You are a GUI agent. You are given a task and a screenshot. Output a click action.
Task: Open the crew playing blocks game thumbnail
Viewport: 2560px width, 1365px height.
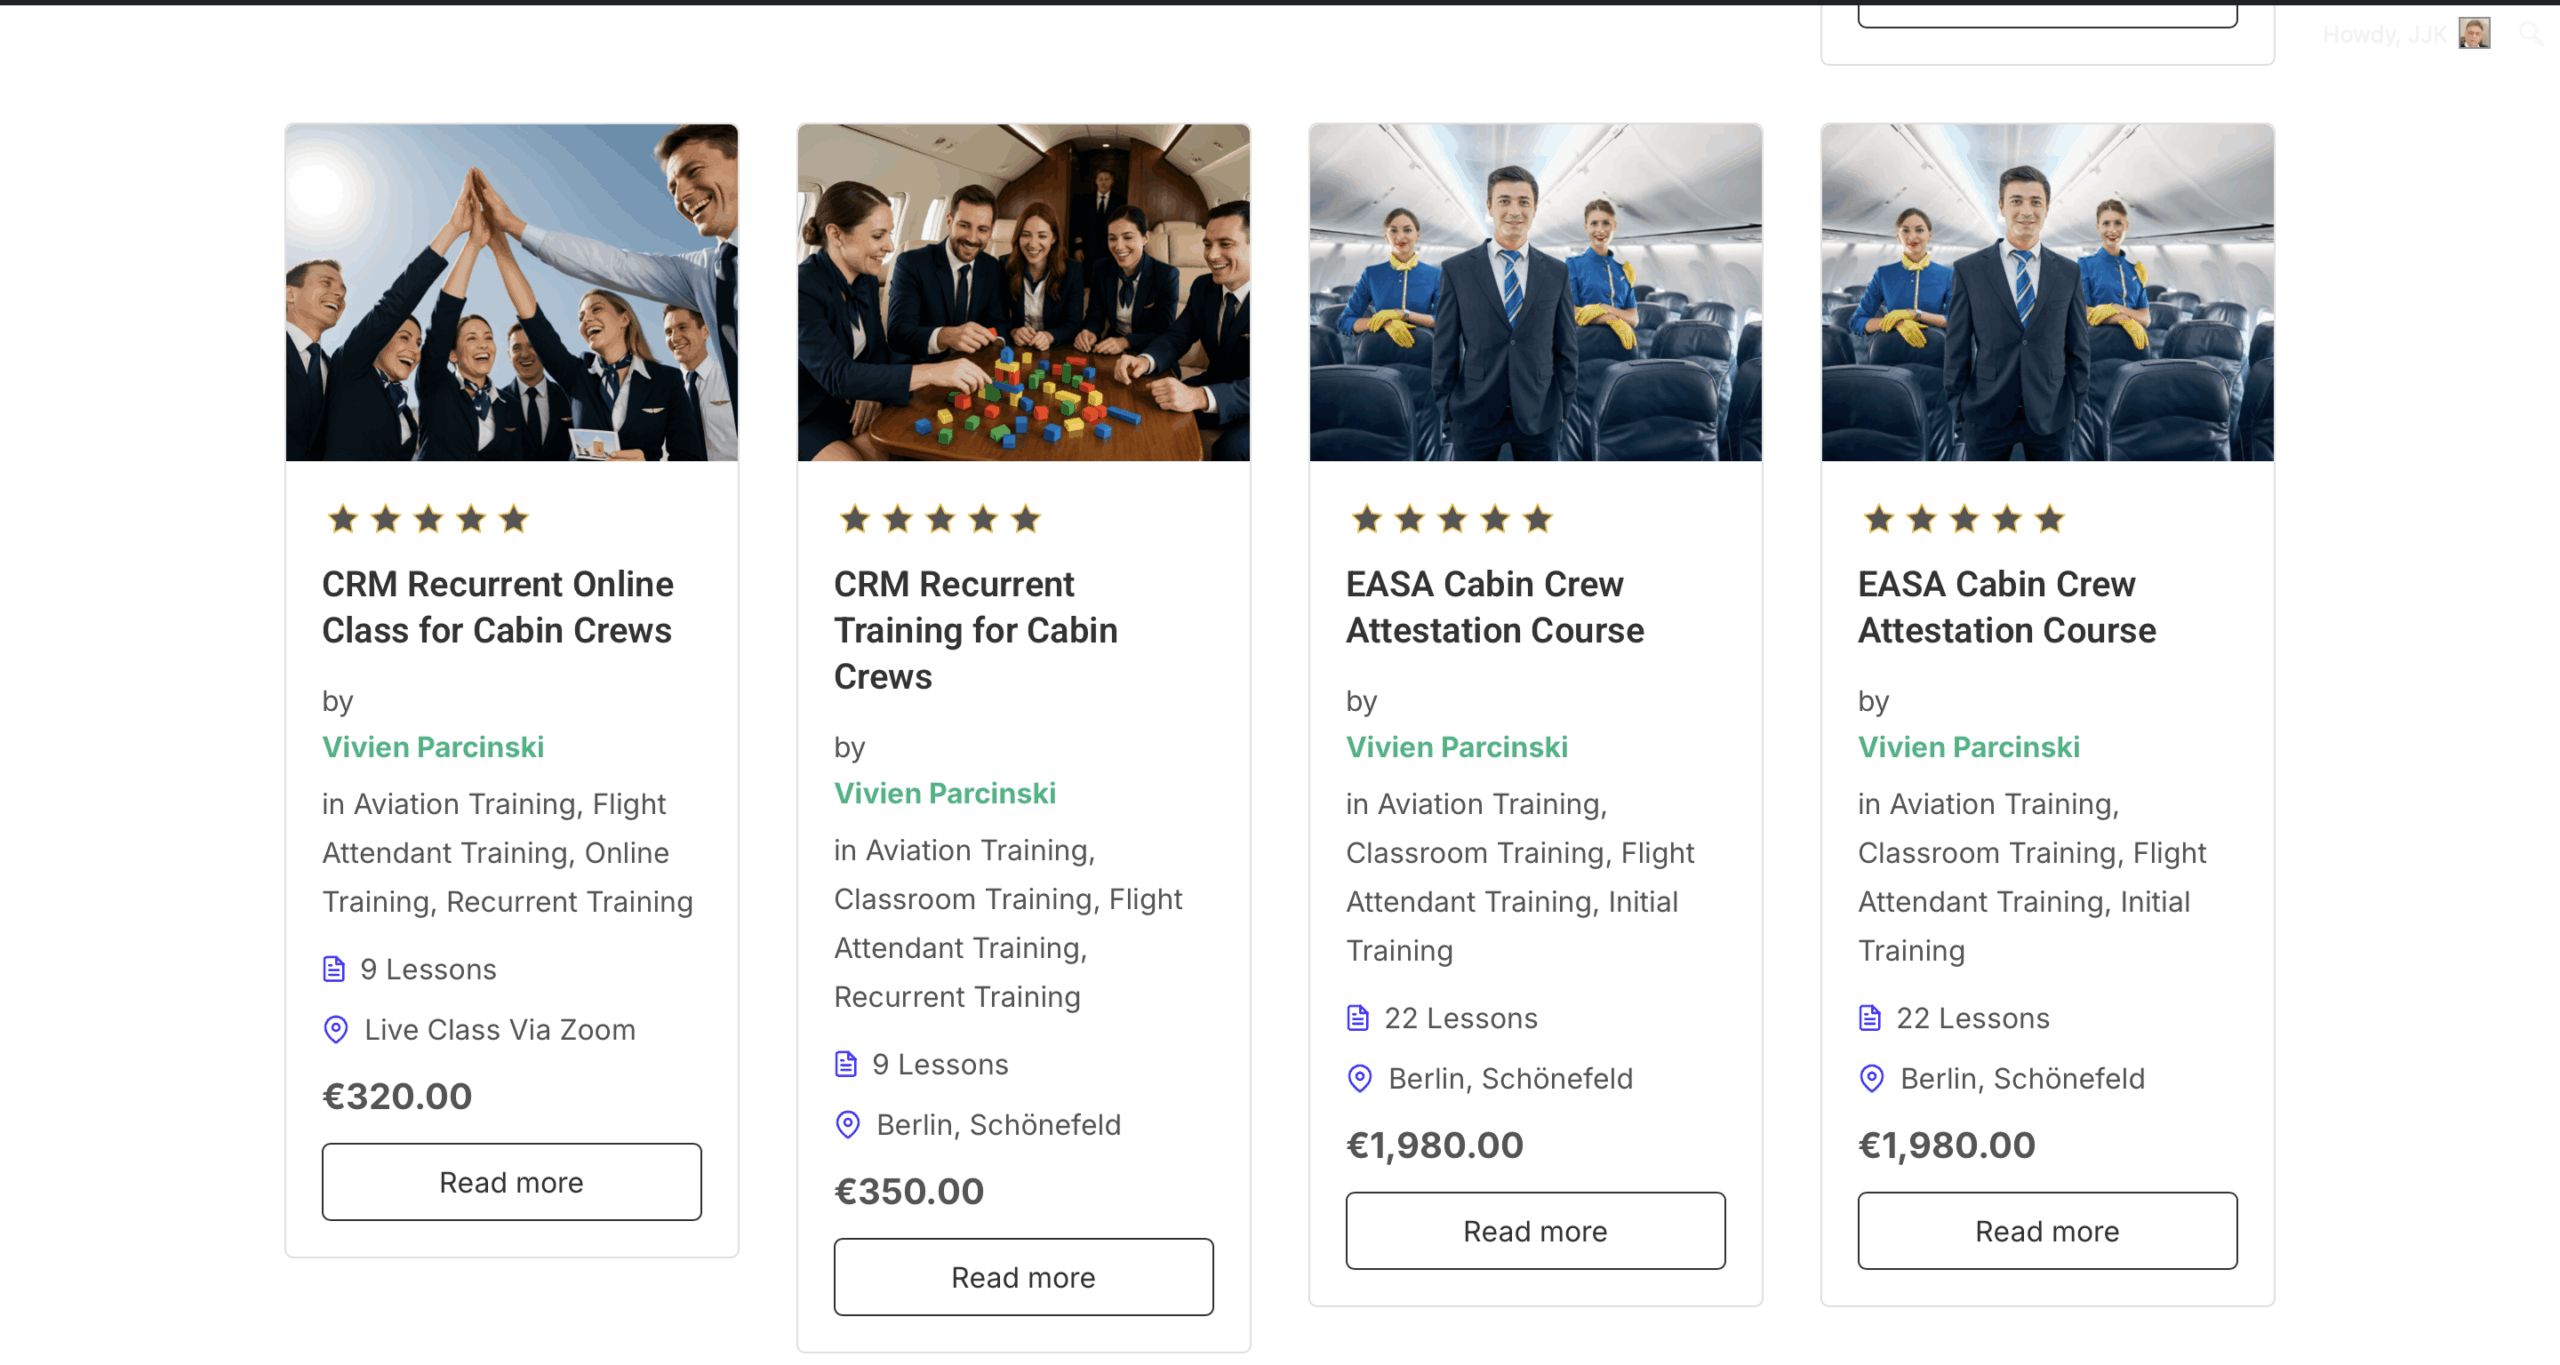(1024, 293)
